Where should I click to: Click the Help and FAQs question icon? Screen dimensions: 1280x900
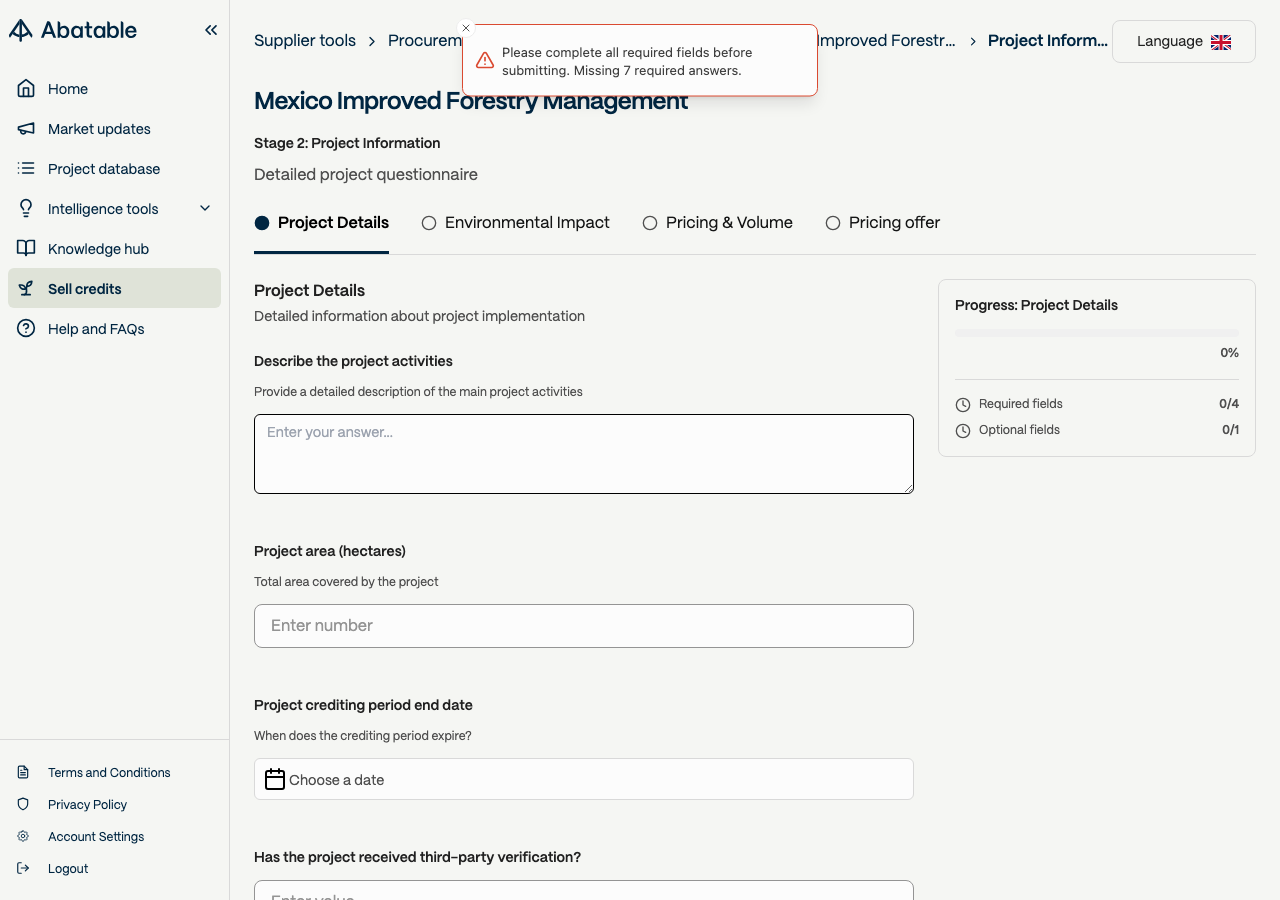26,329
